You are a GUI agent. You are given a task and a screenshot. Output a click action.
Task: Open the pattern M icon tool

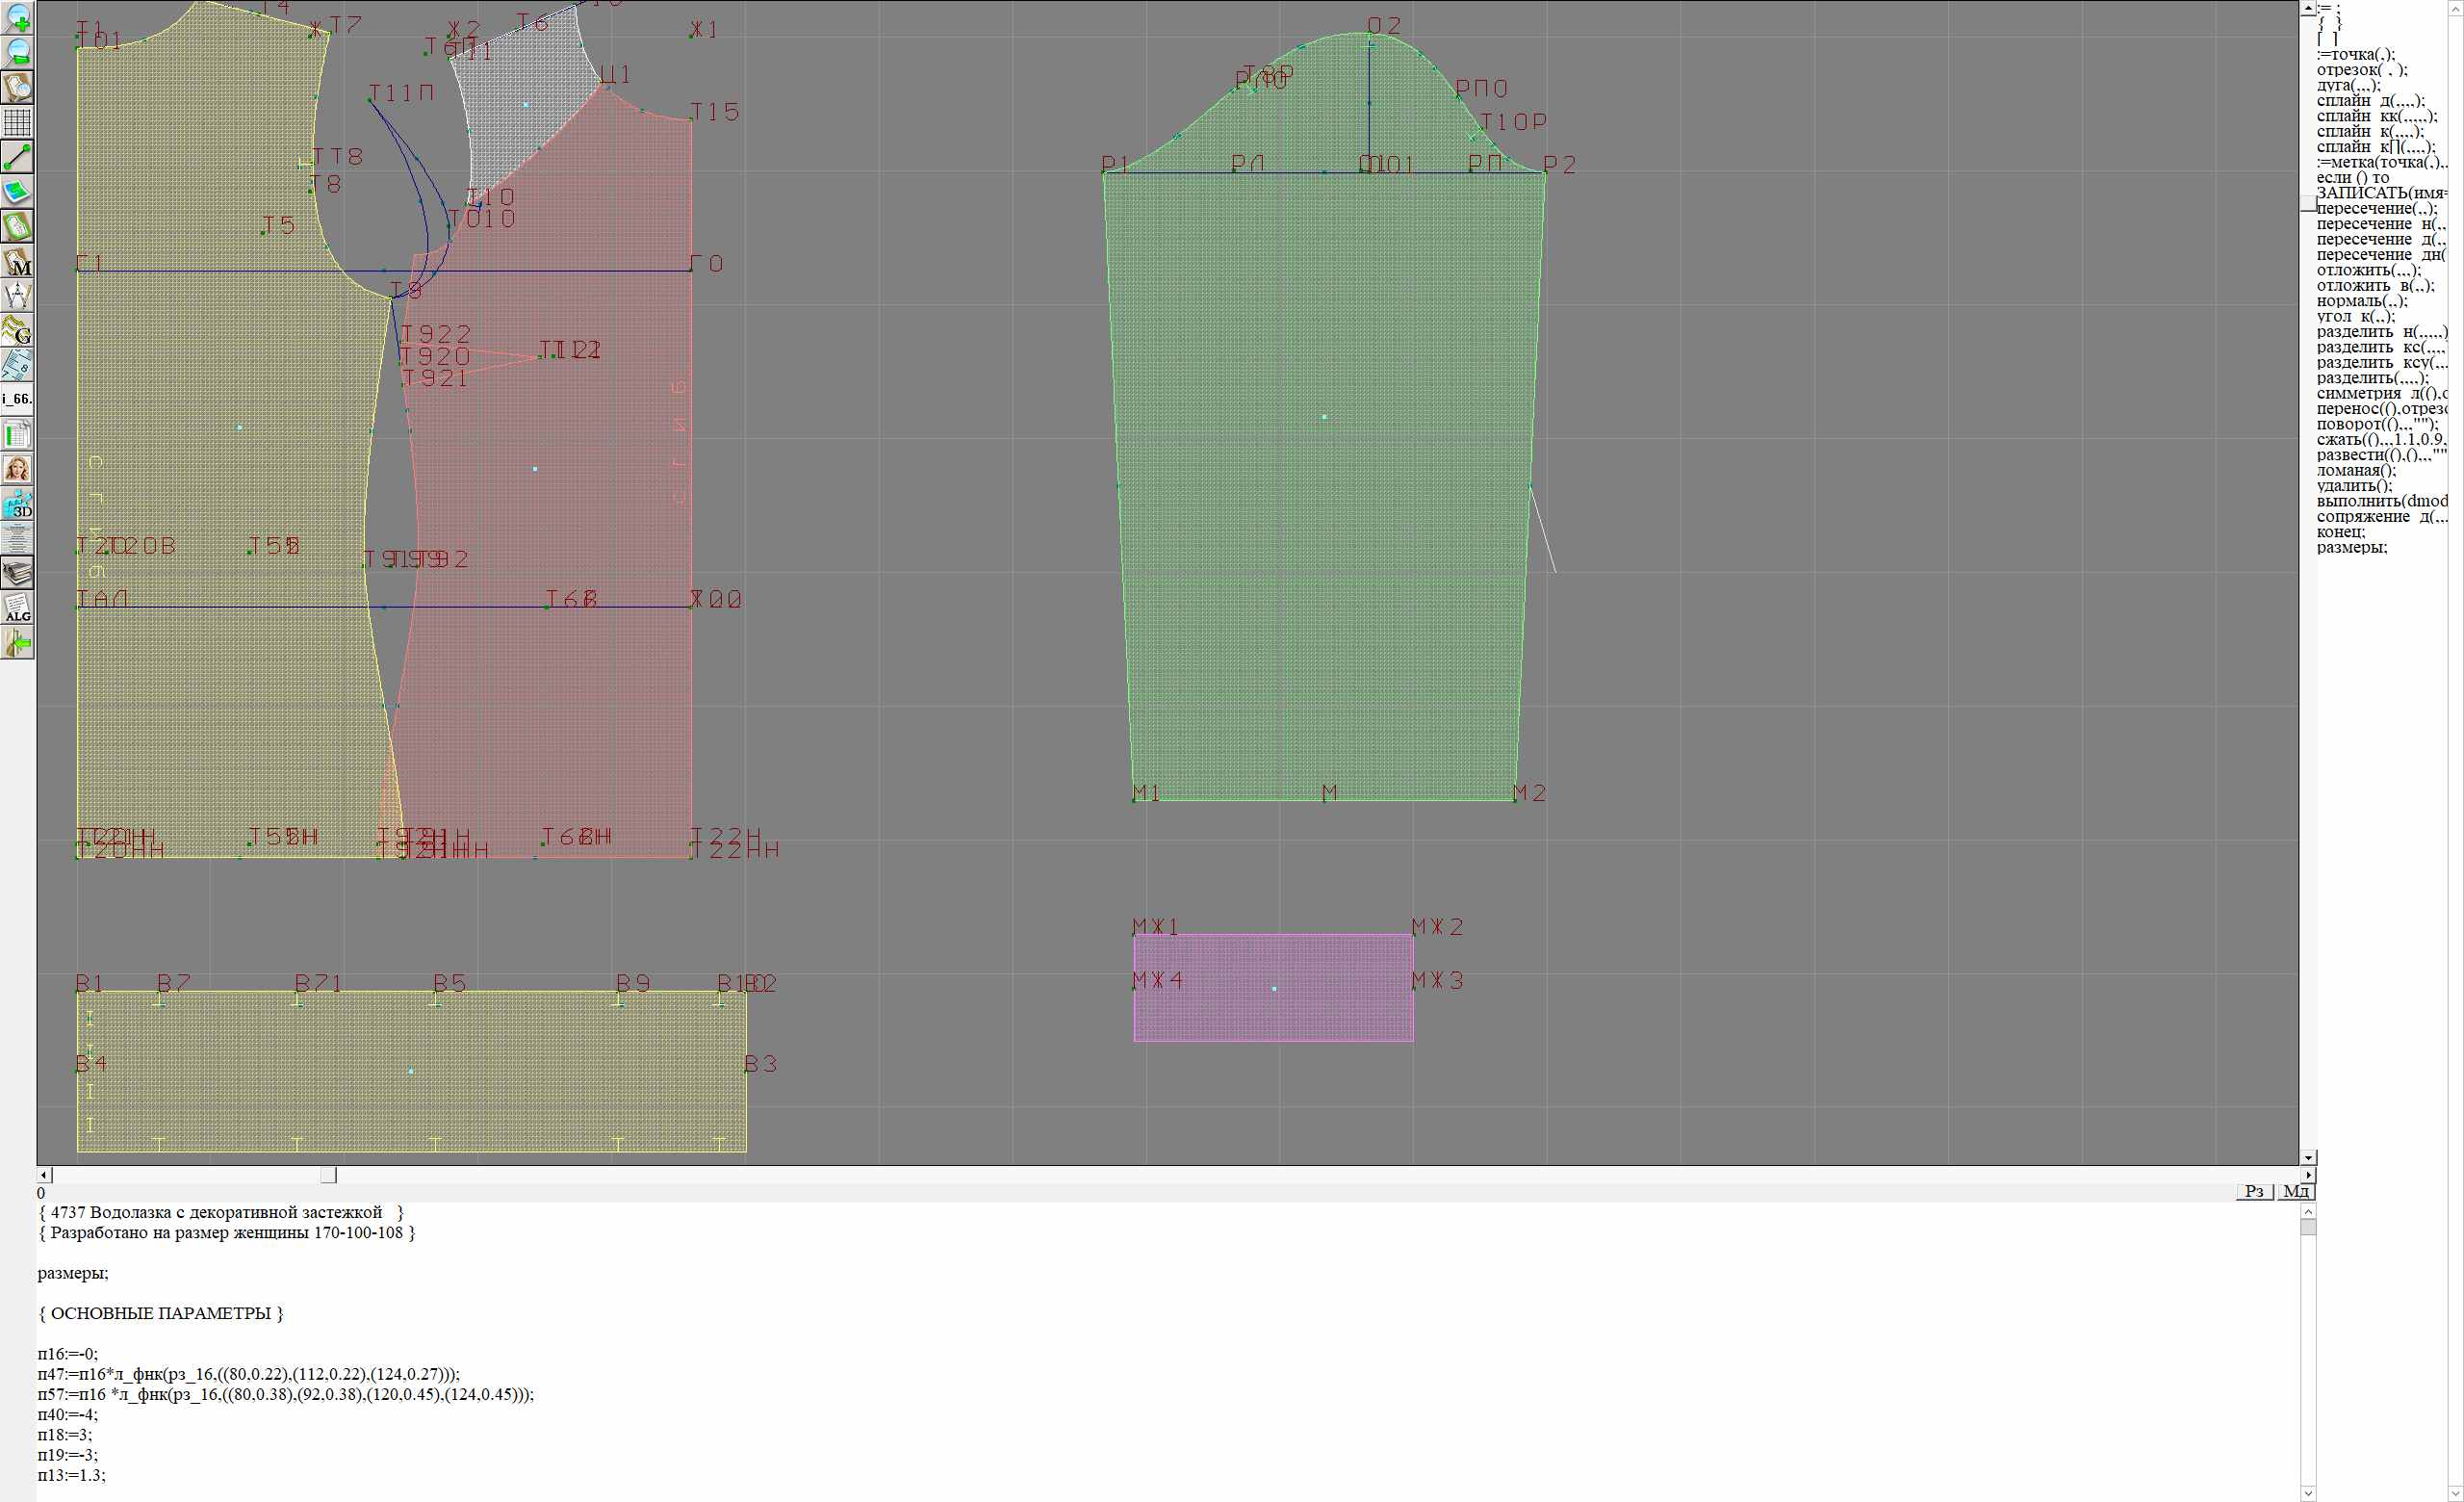click(x=18, y=262)
